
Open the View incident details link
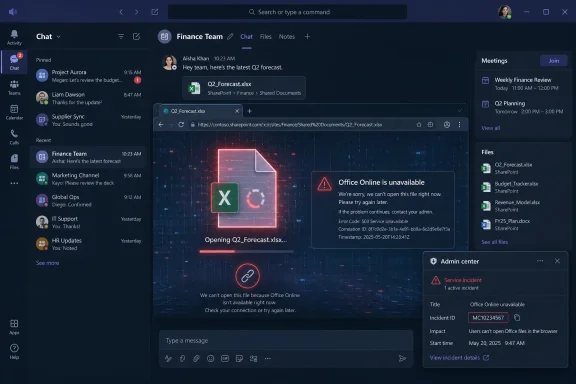click(459, 358)
